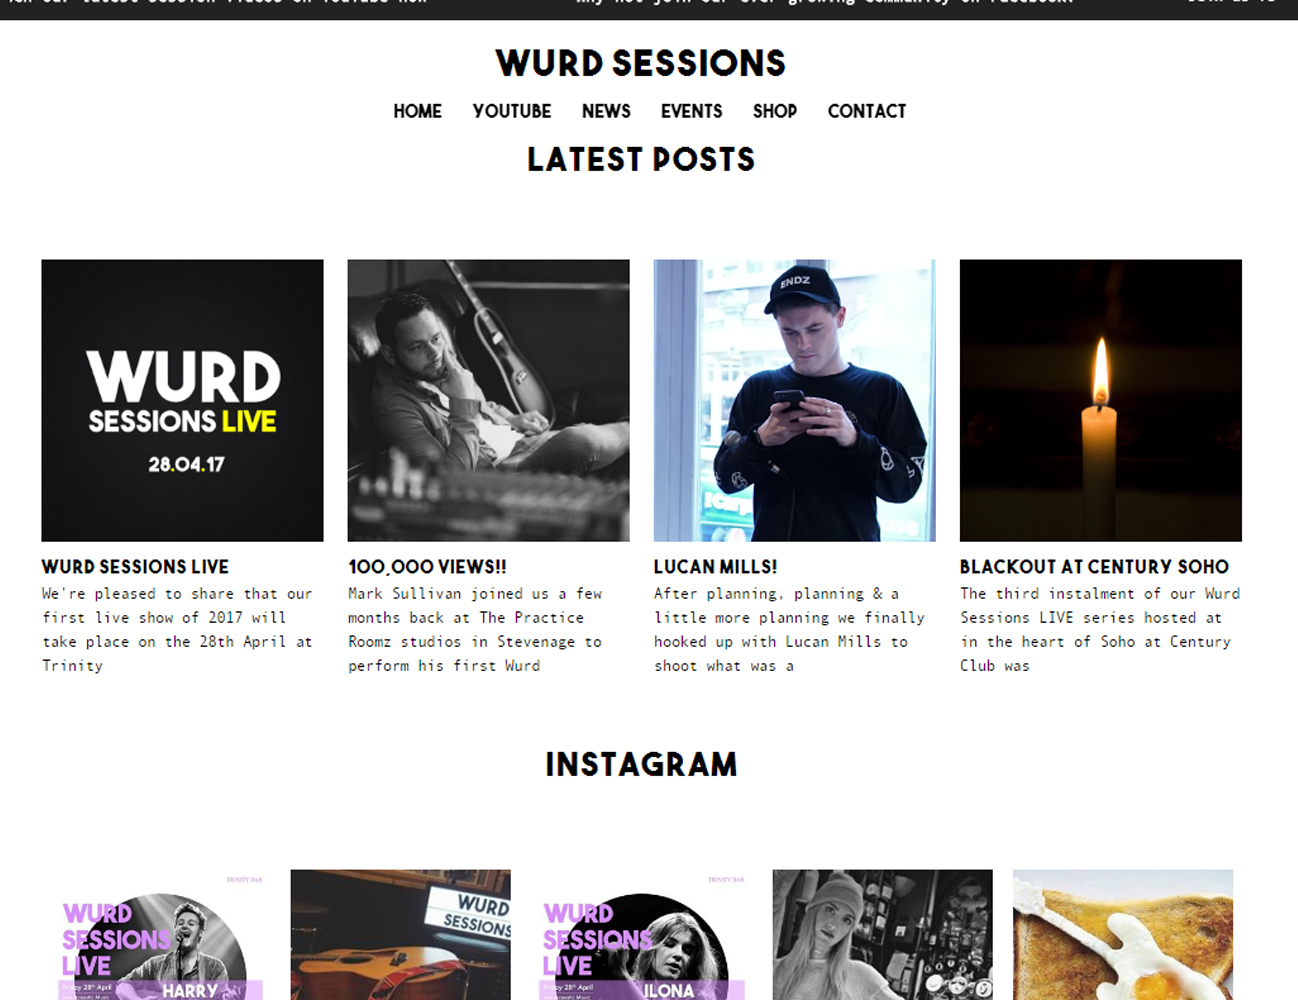
Task: Open the Instagram photo of woman in beanie
Action: pos(882,935)
